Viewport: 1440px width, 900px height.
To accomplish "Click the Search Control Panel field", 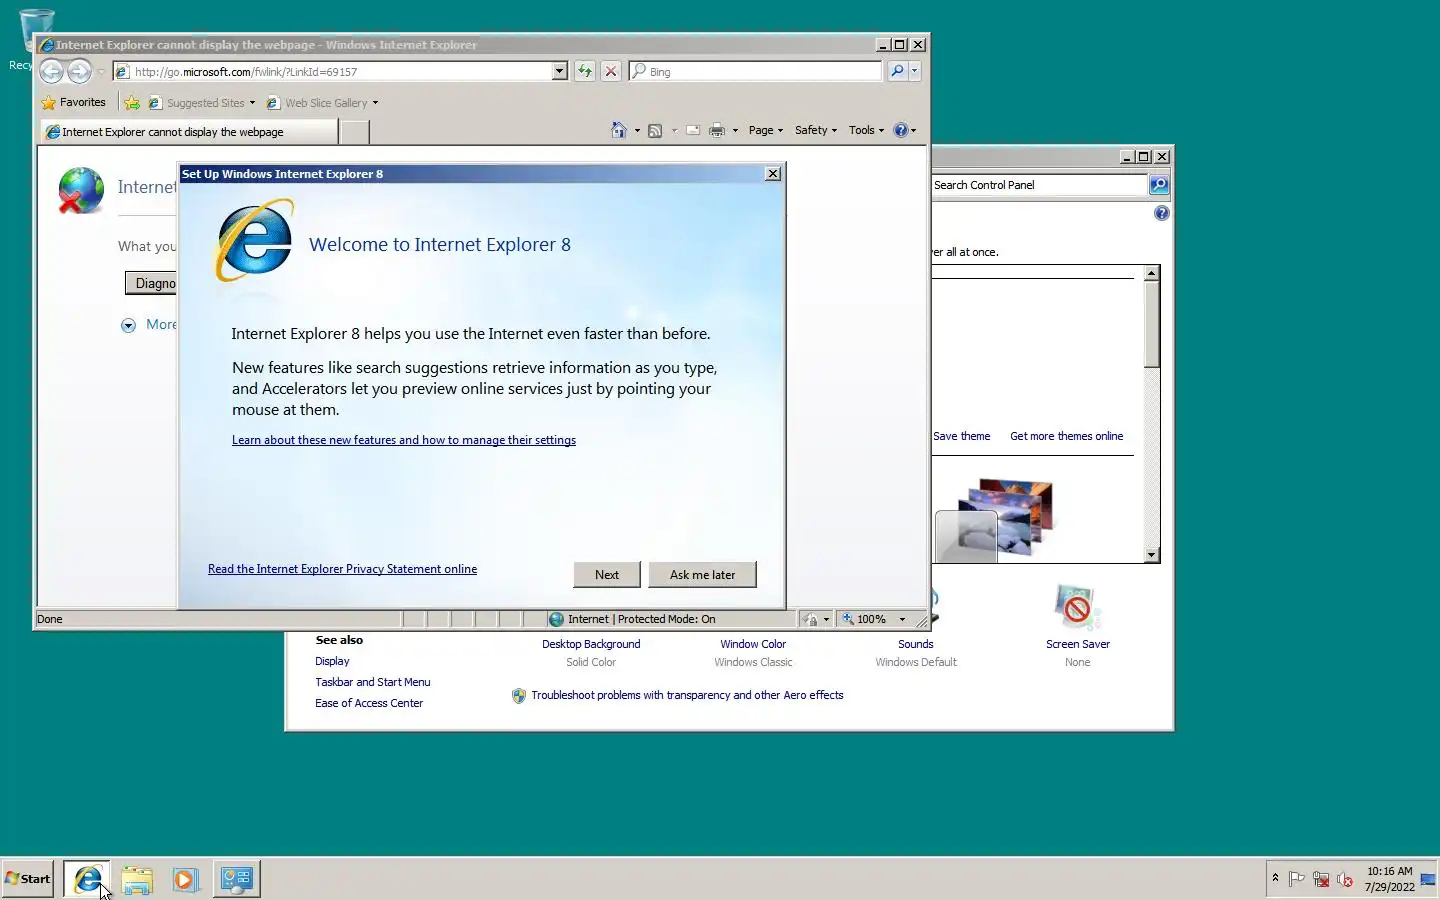I will click(1039, 185).
